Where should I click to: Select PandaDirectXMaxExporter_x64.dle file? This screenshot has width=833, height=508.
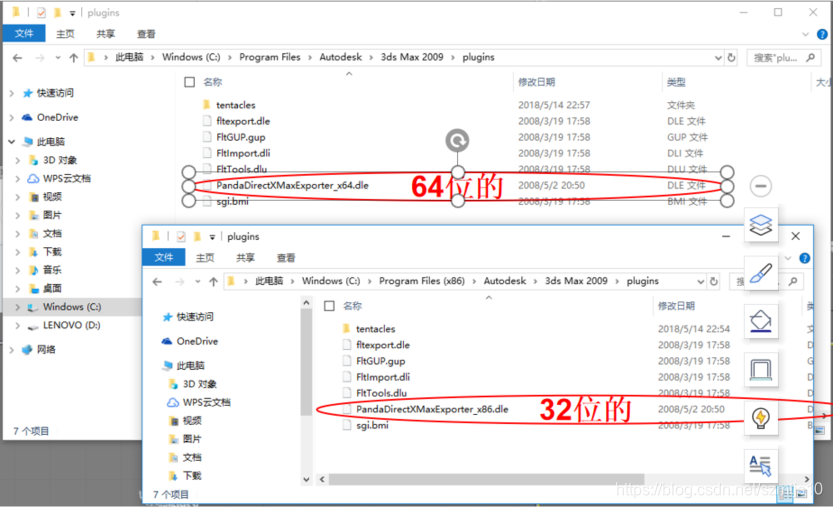(292, 185)
